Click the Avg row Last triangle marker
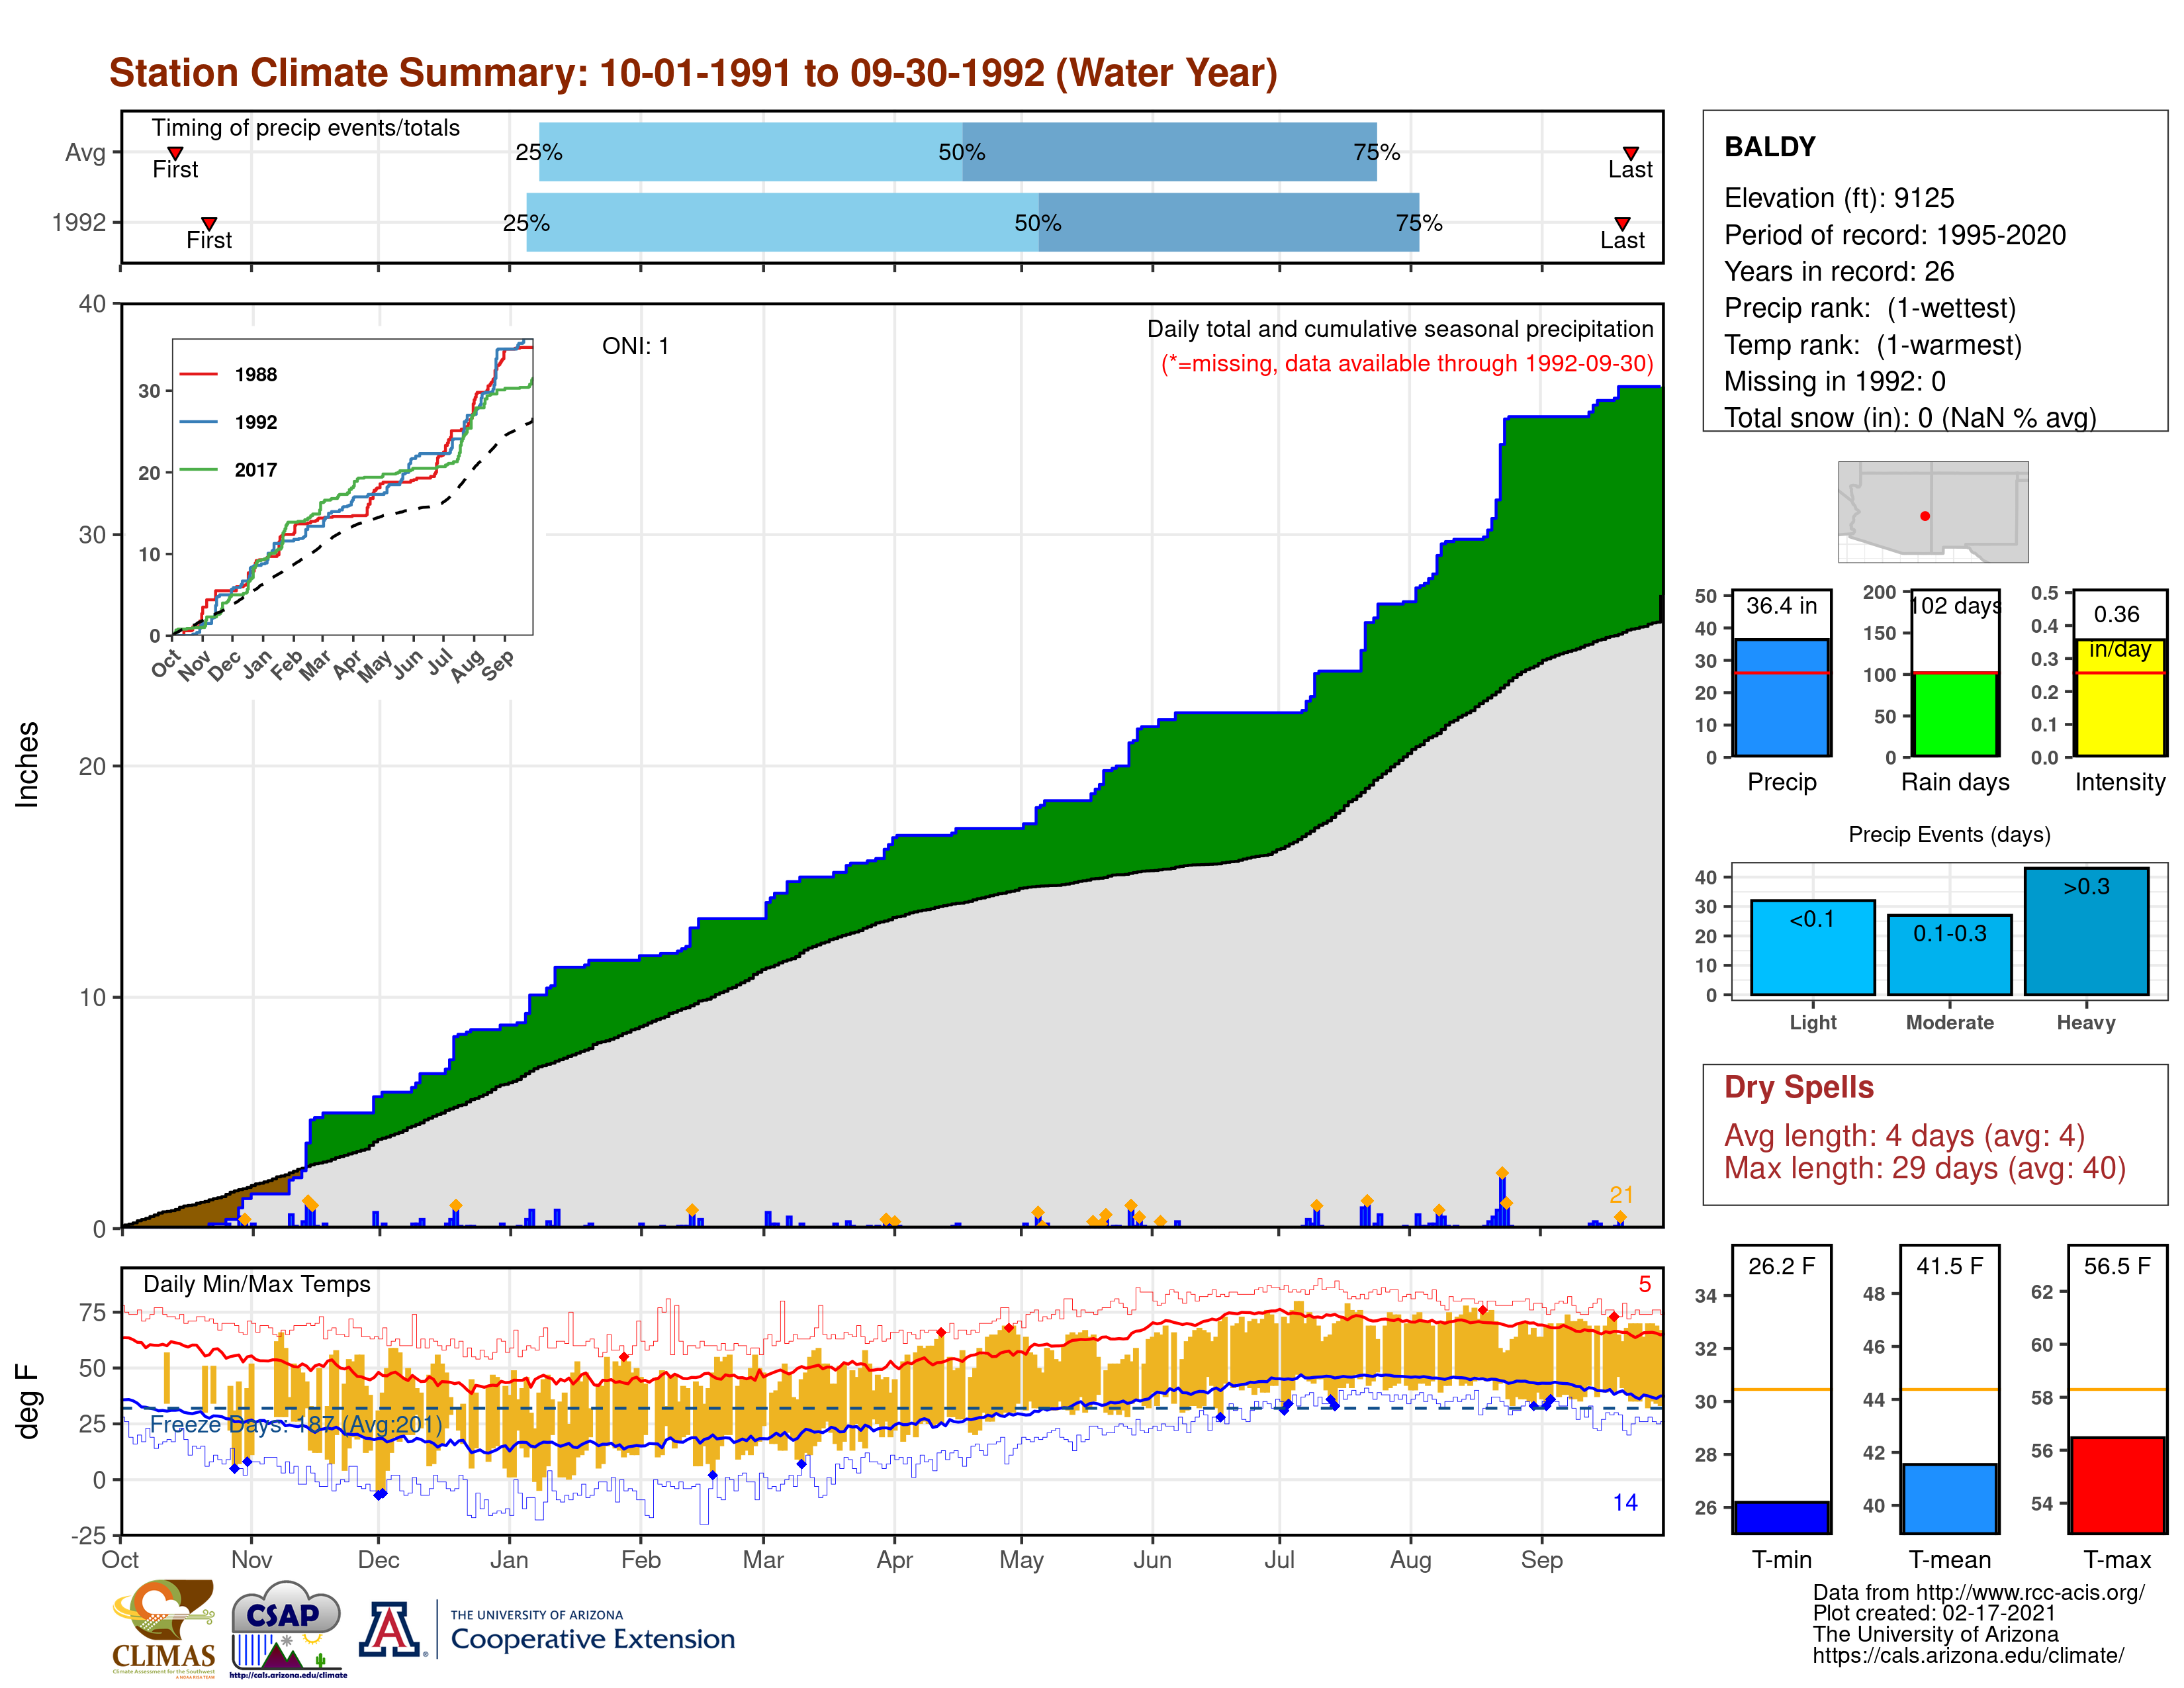Viewport: 2184px width, 1688px height. pyautogui.click(x=1630, y=153)
